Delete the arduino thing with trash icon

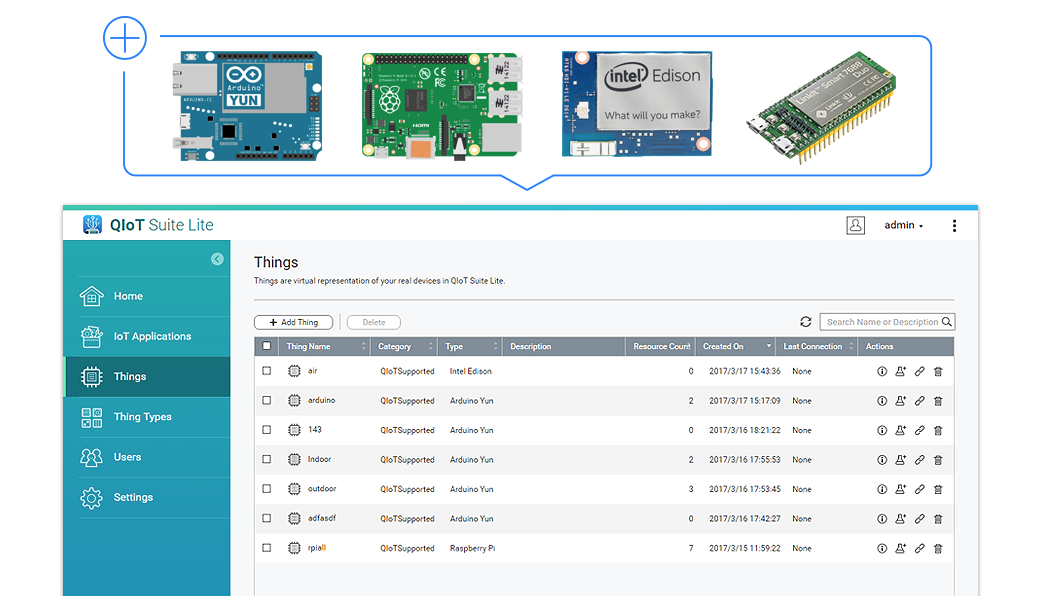(938, 401)
